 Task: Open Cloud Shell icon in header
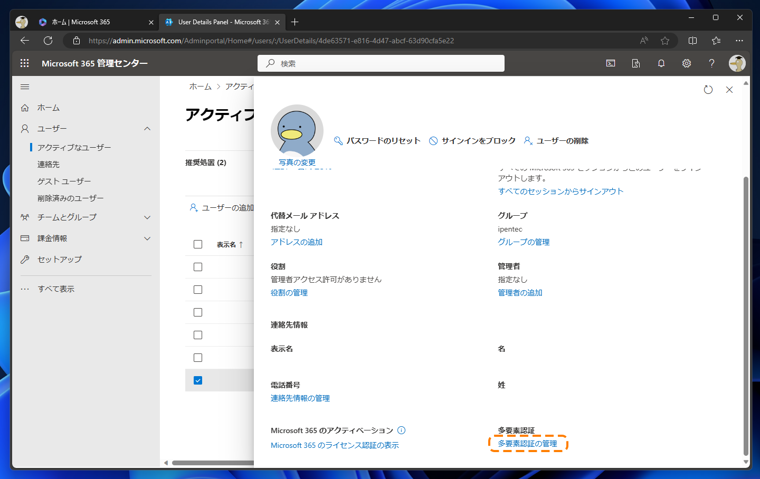[x=610, y=63]
